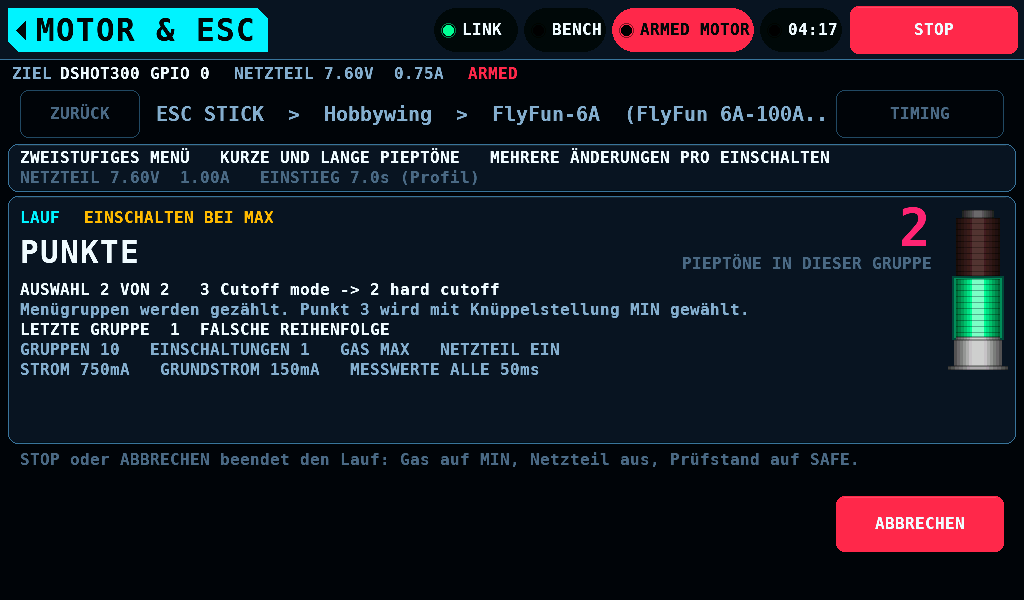Click the Menügruppen werden gezählt hint line
The height and width of the screenshot is (600, 1024).
coord(384,309)
